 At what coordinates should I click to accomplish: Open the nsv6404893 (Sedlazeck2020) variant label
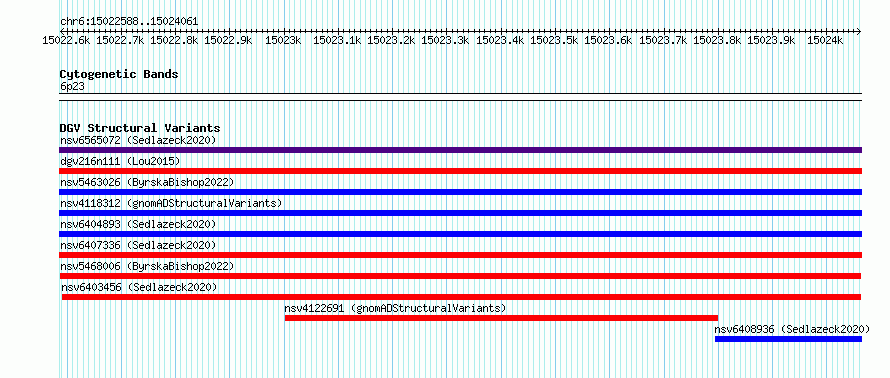click(138, 224)
